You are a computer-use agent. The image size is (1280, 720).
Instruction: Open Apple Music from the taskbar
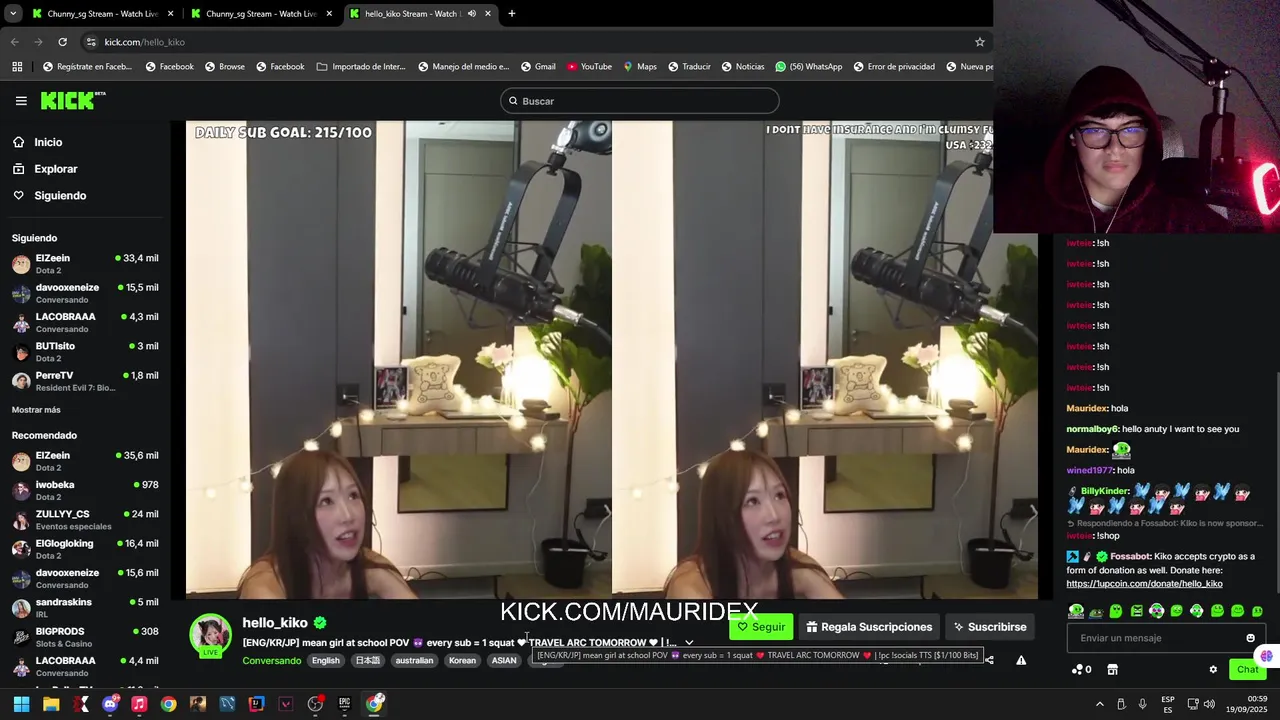pos(139,704)
